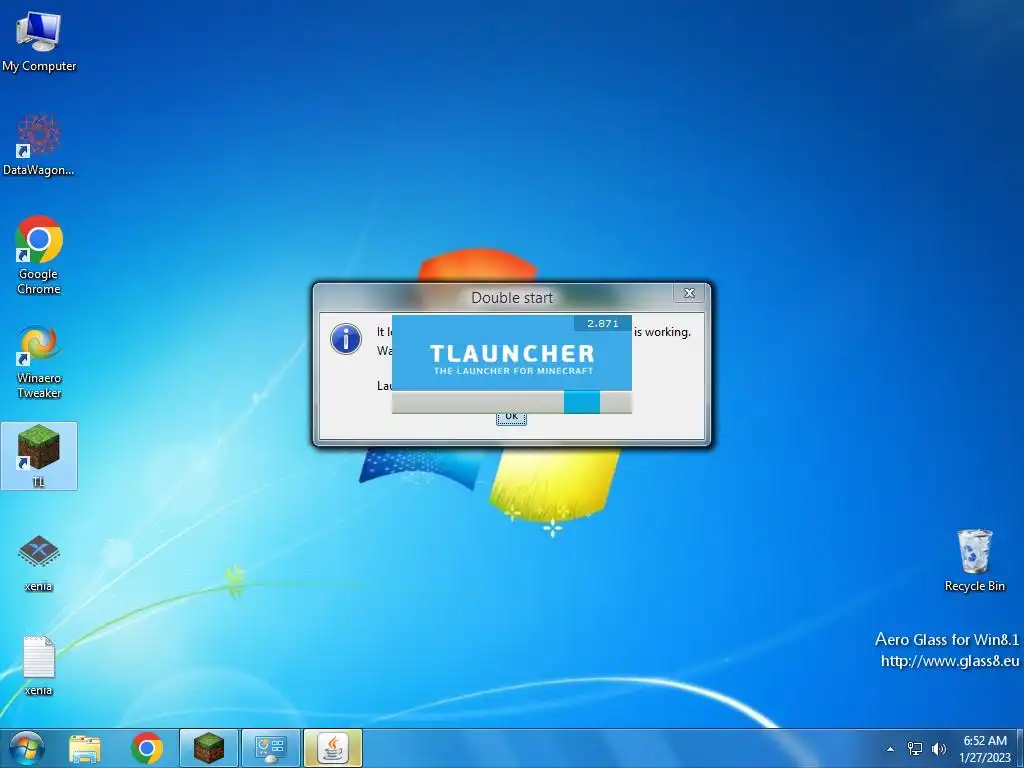Open the clock showing 6:52 AM
Image resolution: width=1024 pixels, height=768 pixels.
pyautogui.click(x=985, y=749)
